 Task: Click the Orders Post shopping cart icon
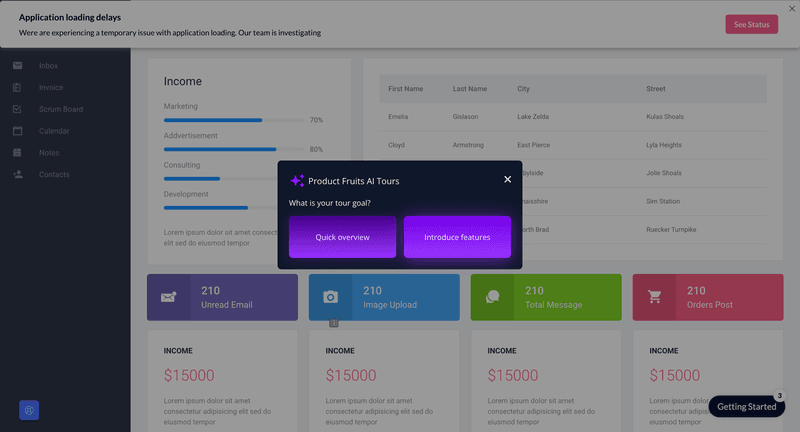pos(654,297)
